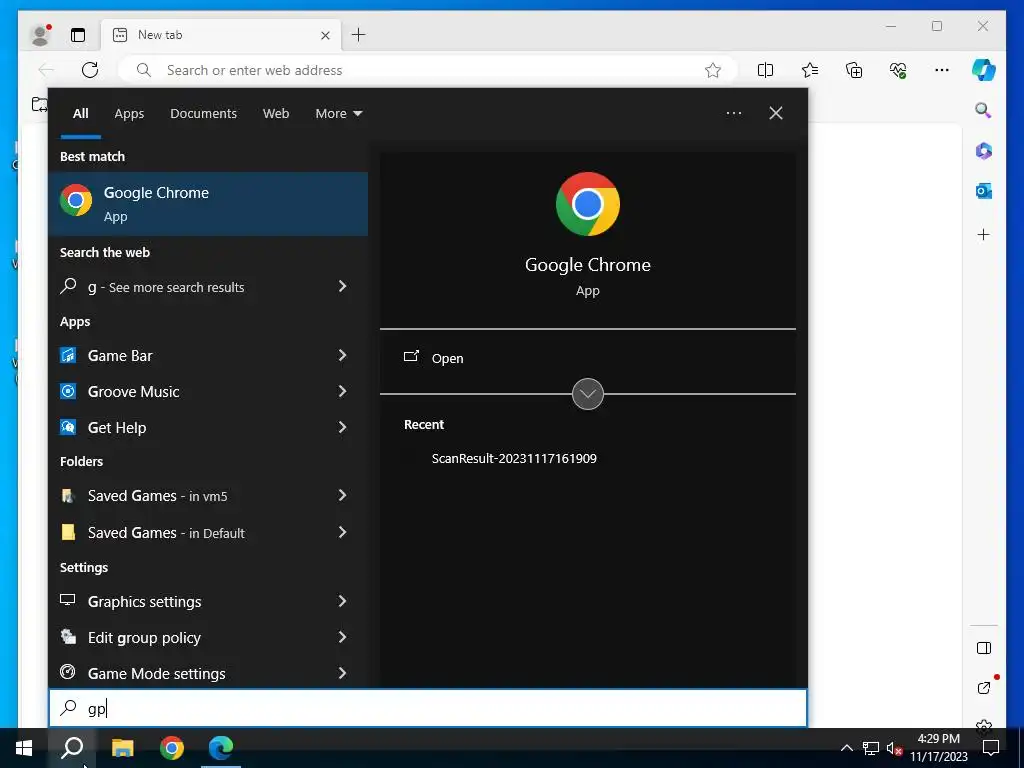Open Edge split screen icon
1024x768 pixels.
(x=765, y=70)
